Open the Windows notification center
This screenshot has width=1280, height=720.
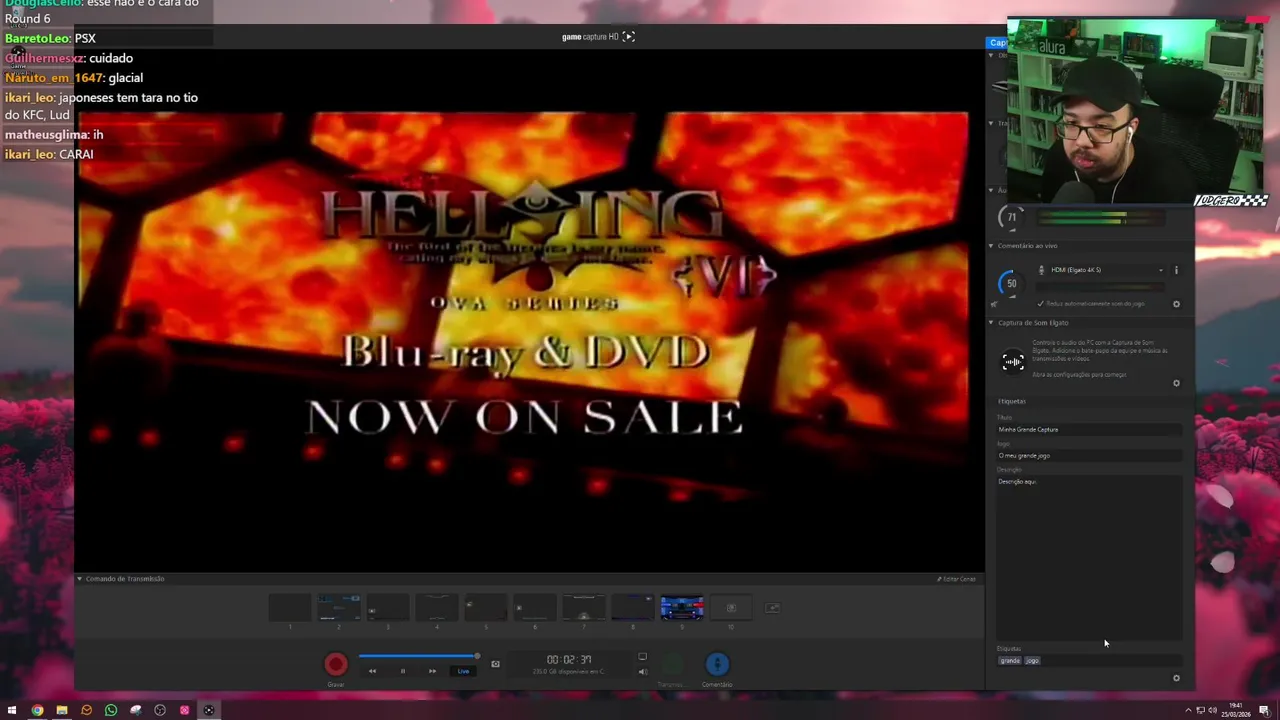coord(1264,710)
